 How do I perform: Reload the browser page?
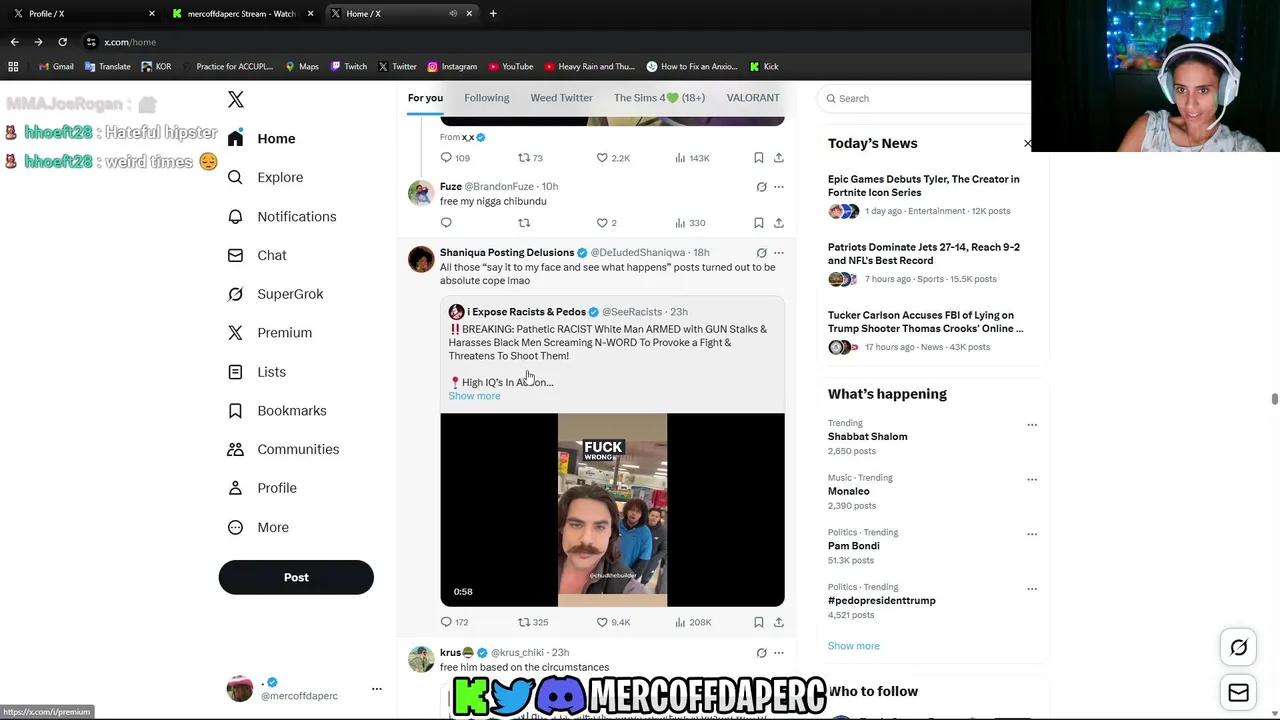coord(62,42)
